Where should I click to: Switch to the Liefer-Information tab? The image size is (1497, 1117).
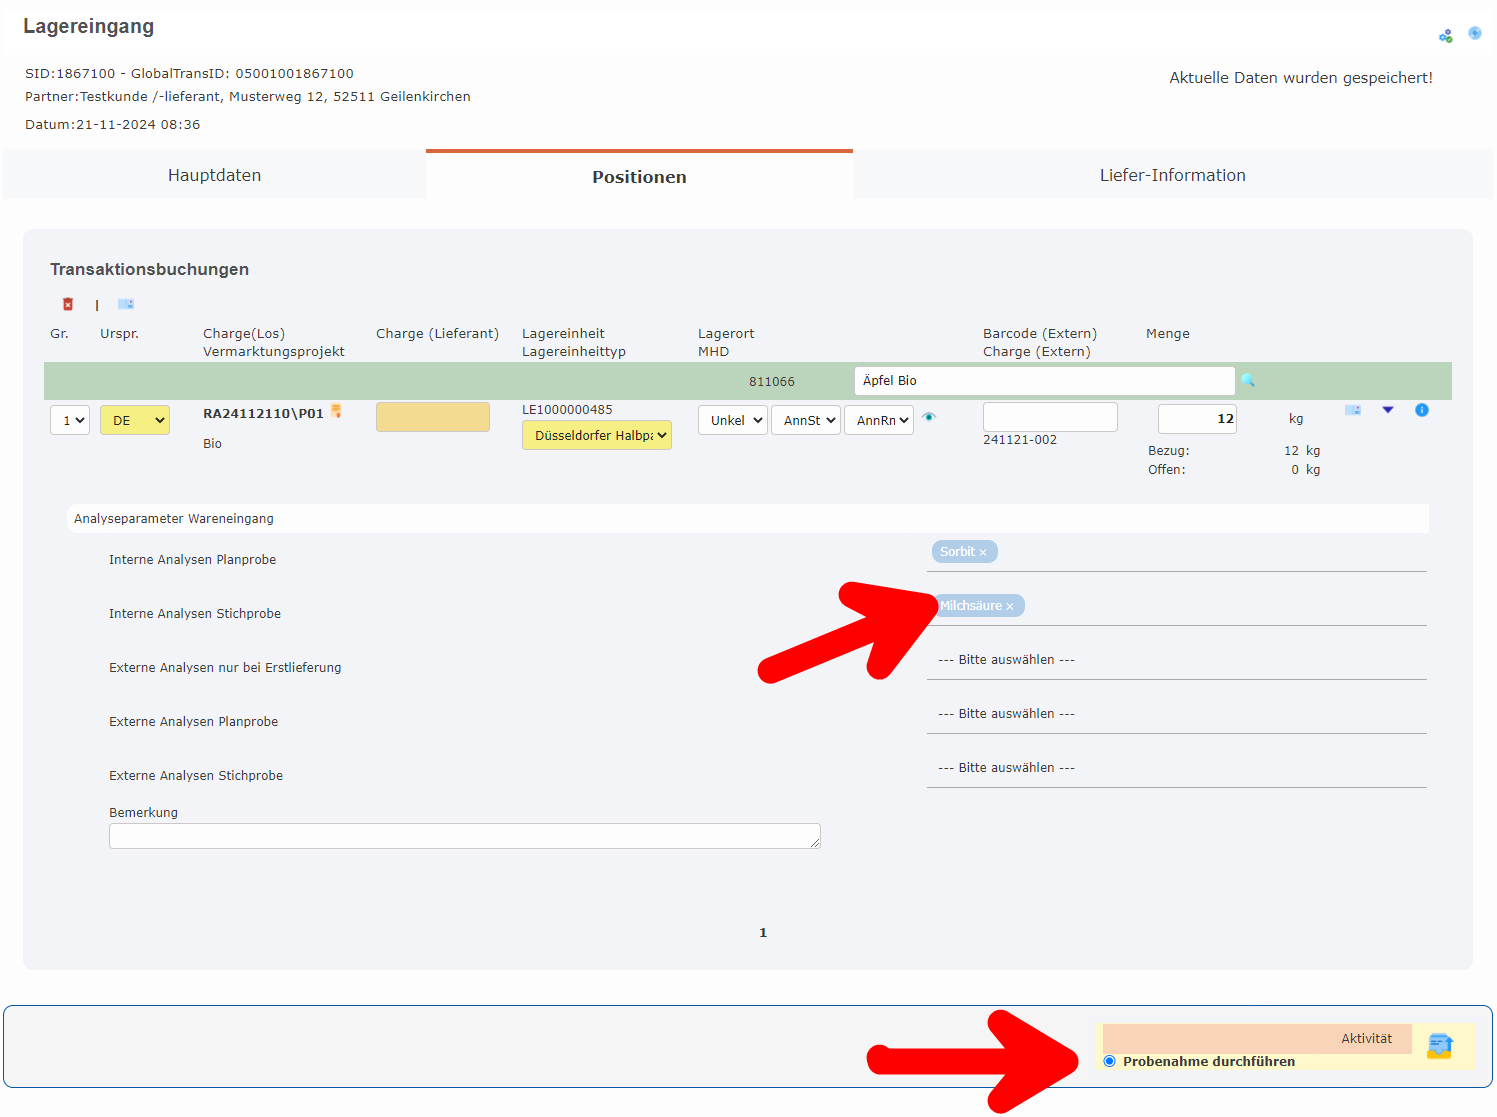click(1172, 175)
